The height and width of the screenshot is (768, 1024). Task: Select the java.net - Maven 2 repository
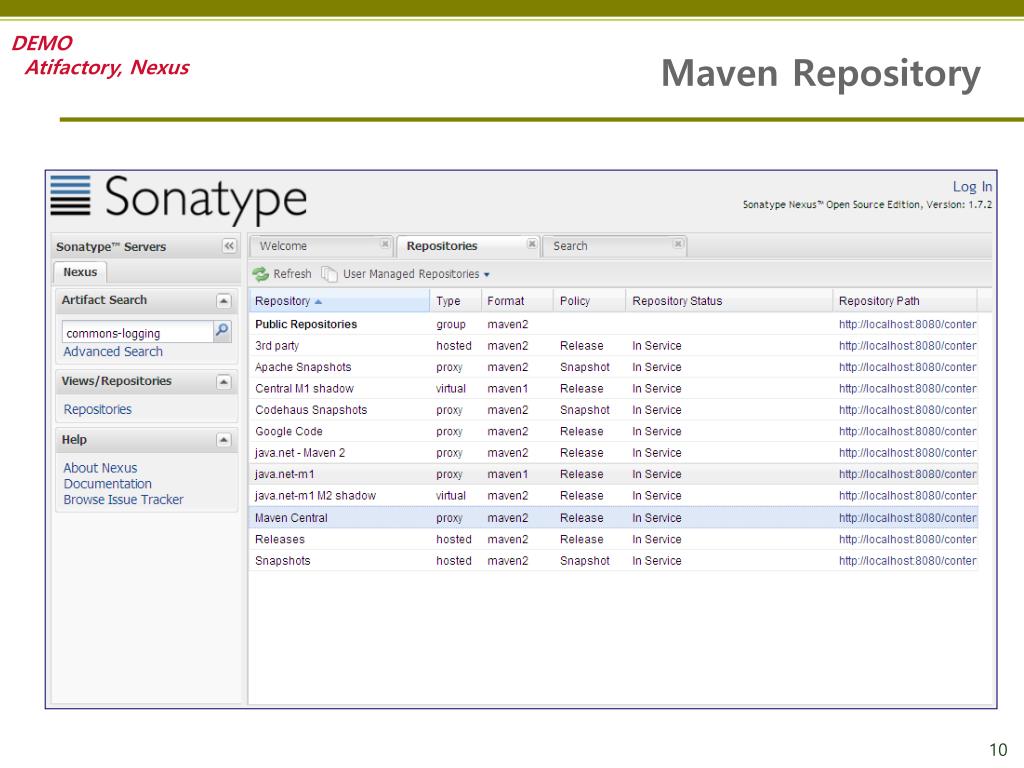coord(613,453)
